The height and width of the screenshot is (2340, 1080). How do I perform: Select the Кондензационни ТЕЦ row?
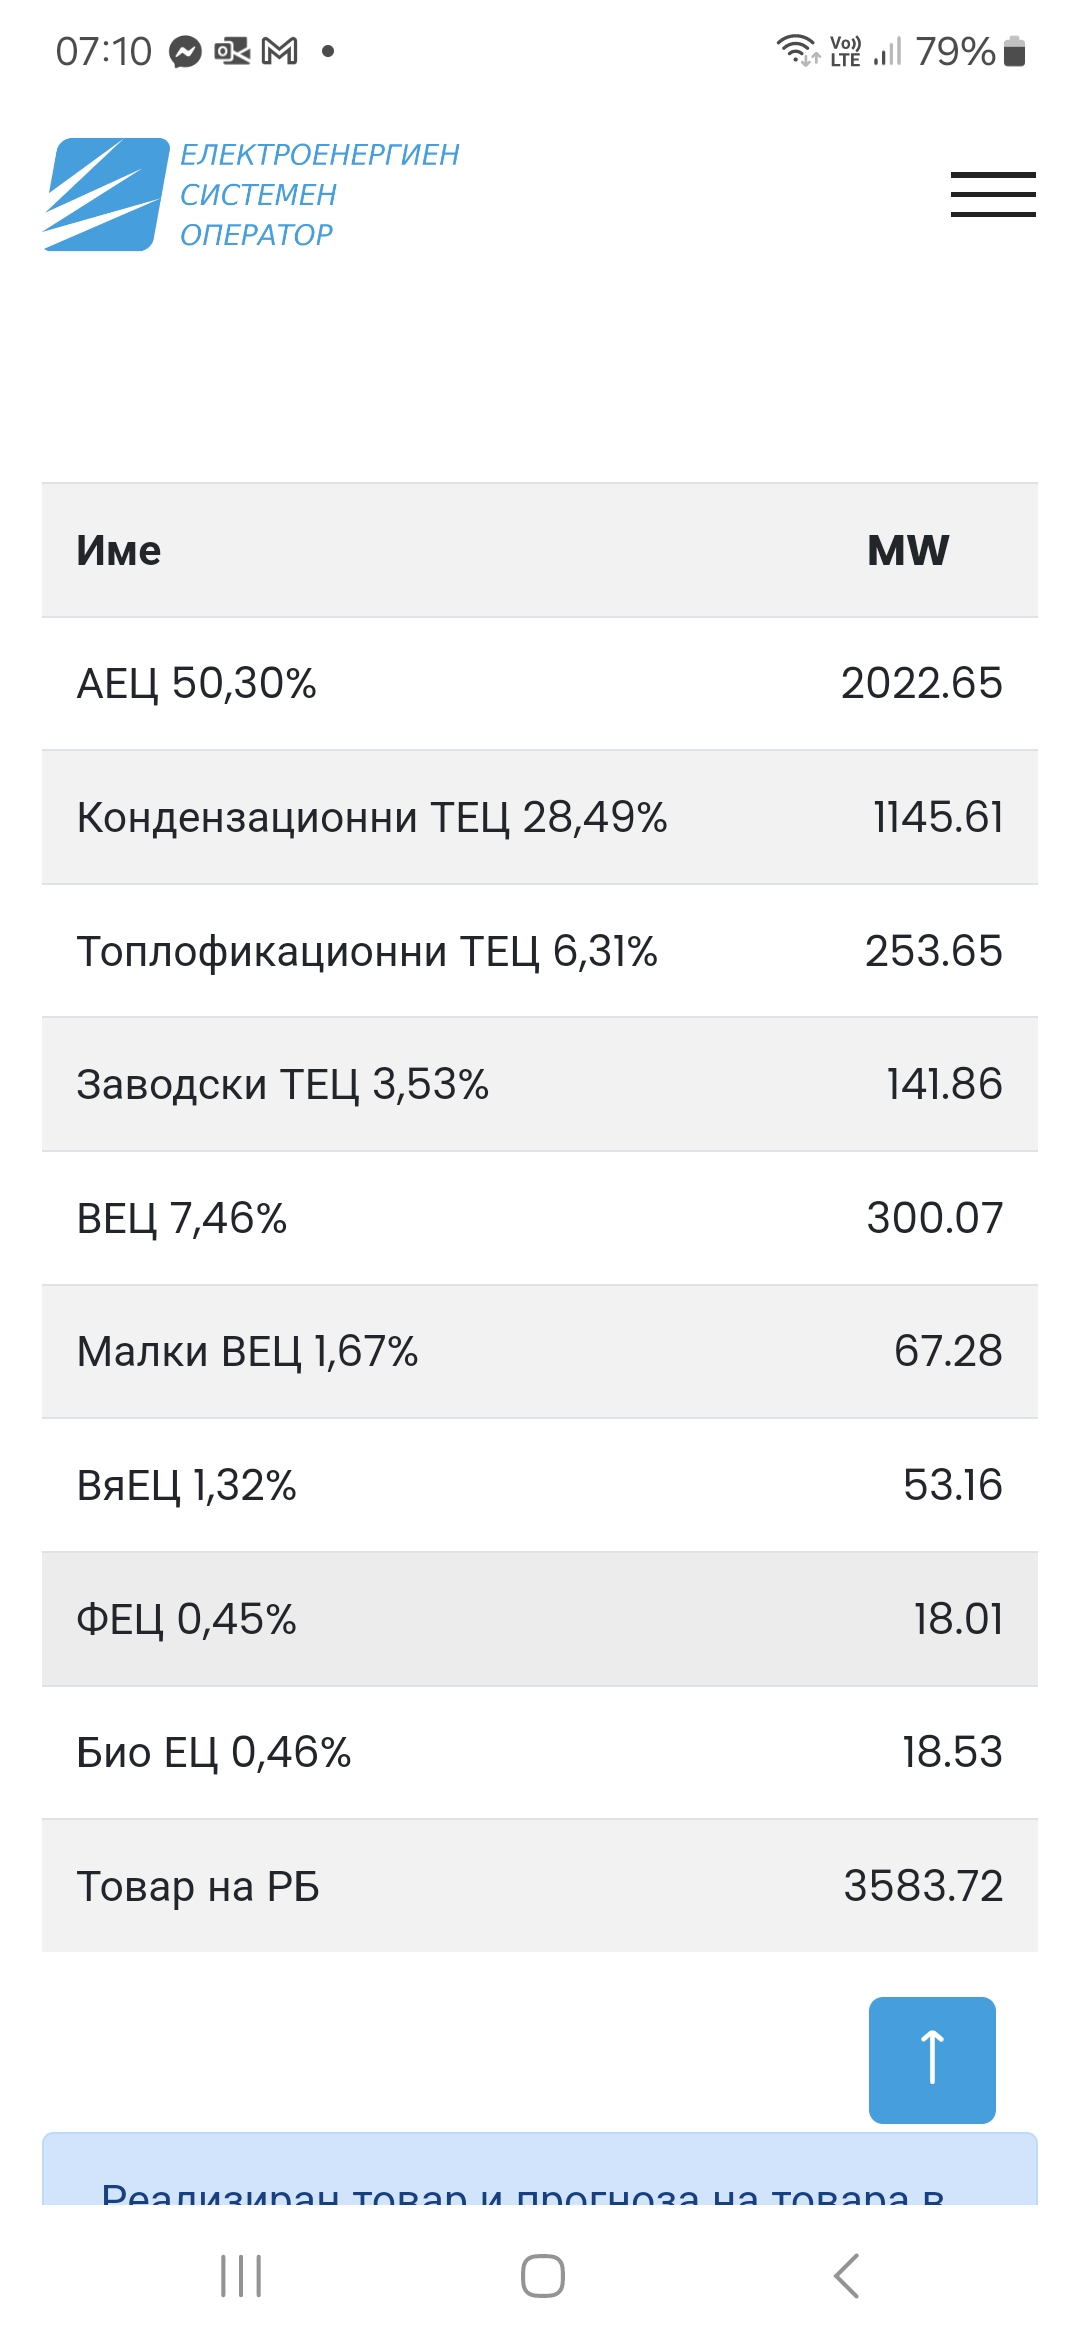click(x=540, y=817)
